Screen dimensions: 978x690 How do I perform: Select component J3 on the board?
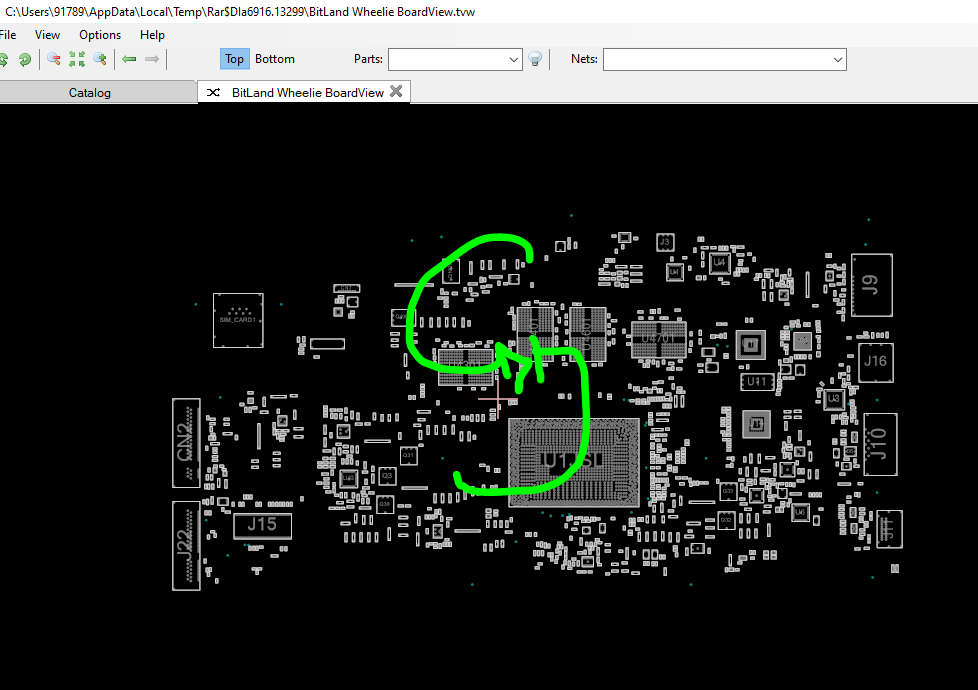(x=665, y=241)
